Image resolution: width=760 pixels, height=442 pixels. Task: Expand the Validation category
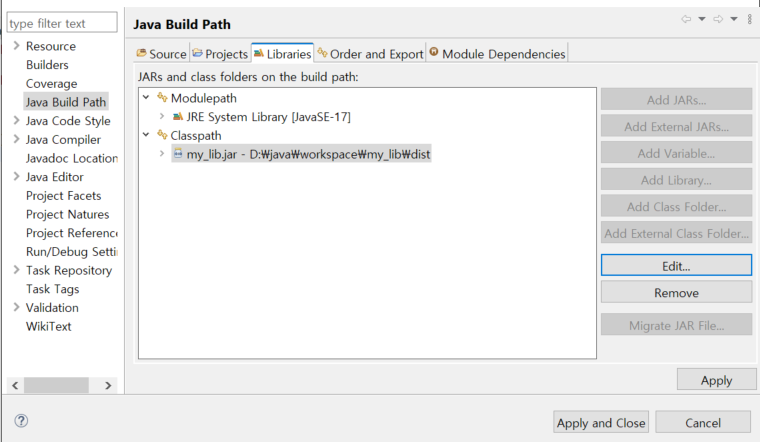pos(16,307)
